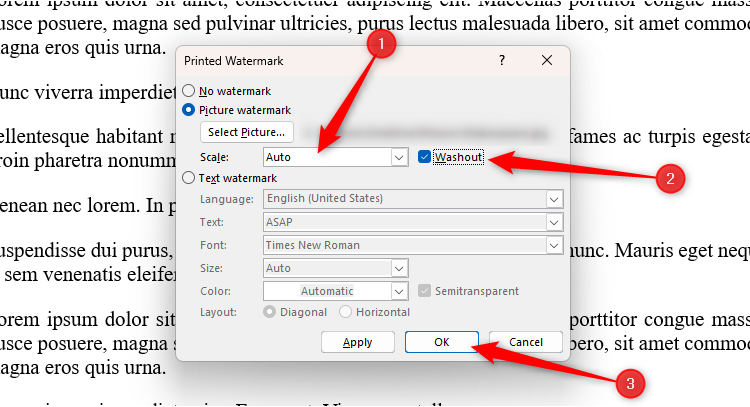Open the Text ASAP dropdown arrow
750x407 pixels.
coord(554,222)
